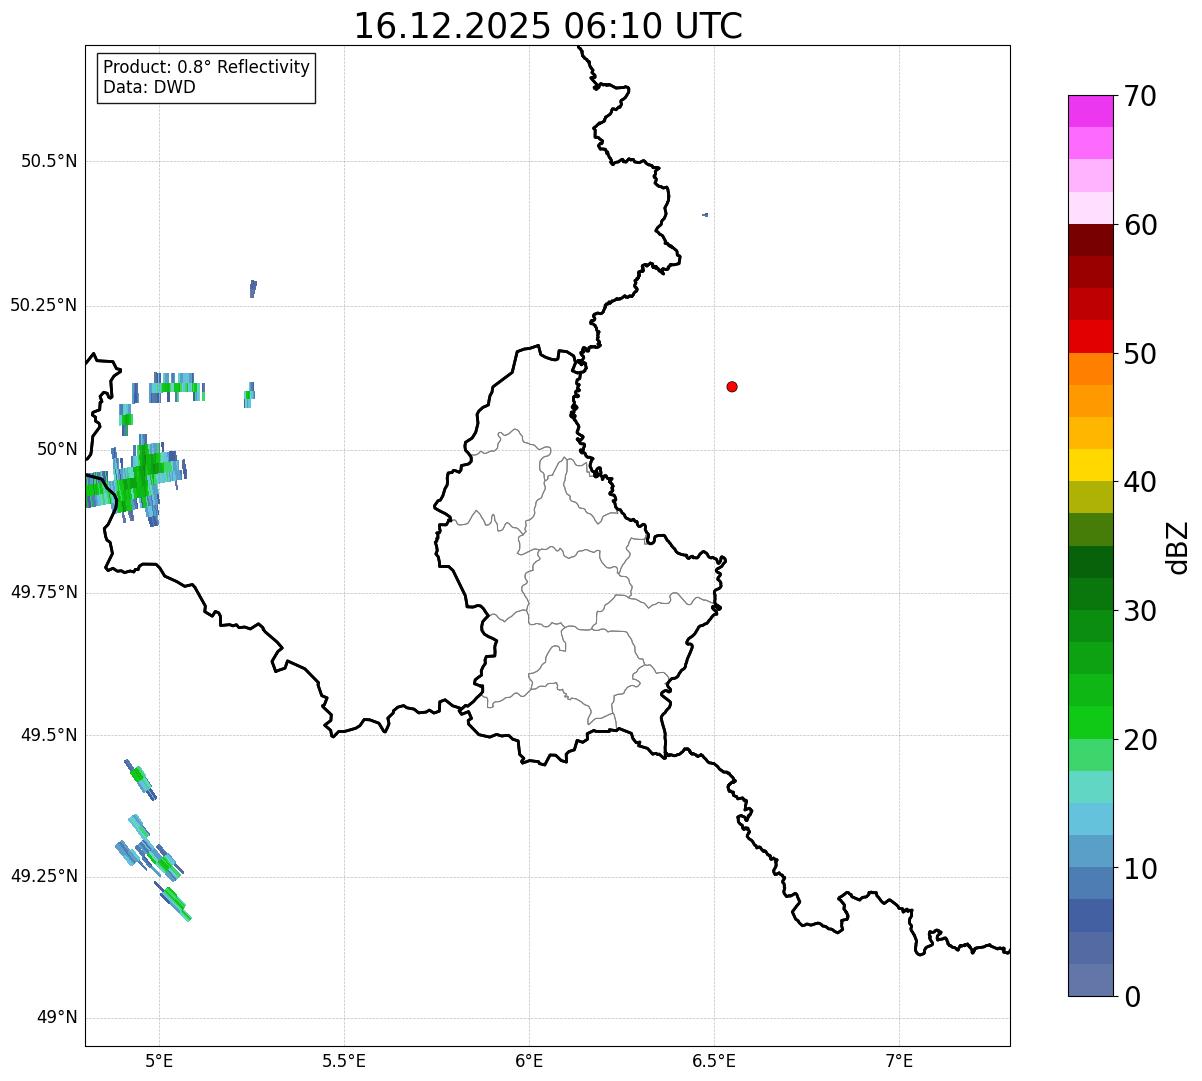Viewport: 1202px width, 1081px height.
Task: Click the "6.5°E" longitude label
Action: click(714, 1060)
